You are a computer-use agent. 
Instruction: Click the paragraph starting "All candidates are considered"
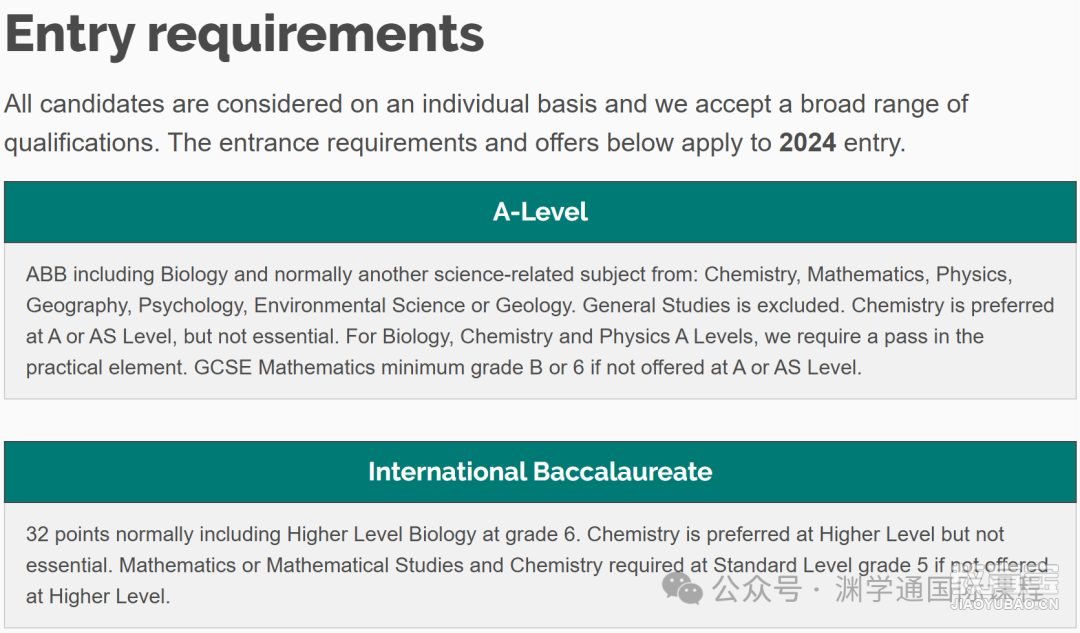pos(486,123)
